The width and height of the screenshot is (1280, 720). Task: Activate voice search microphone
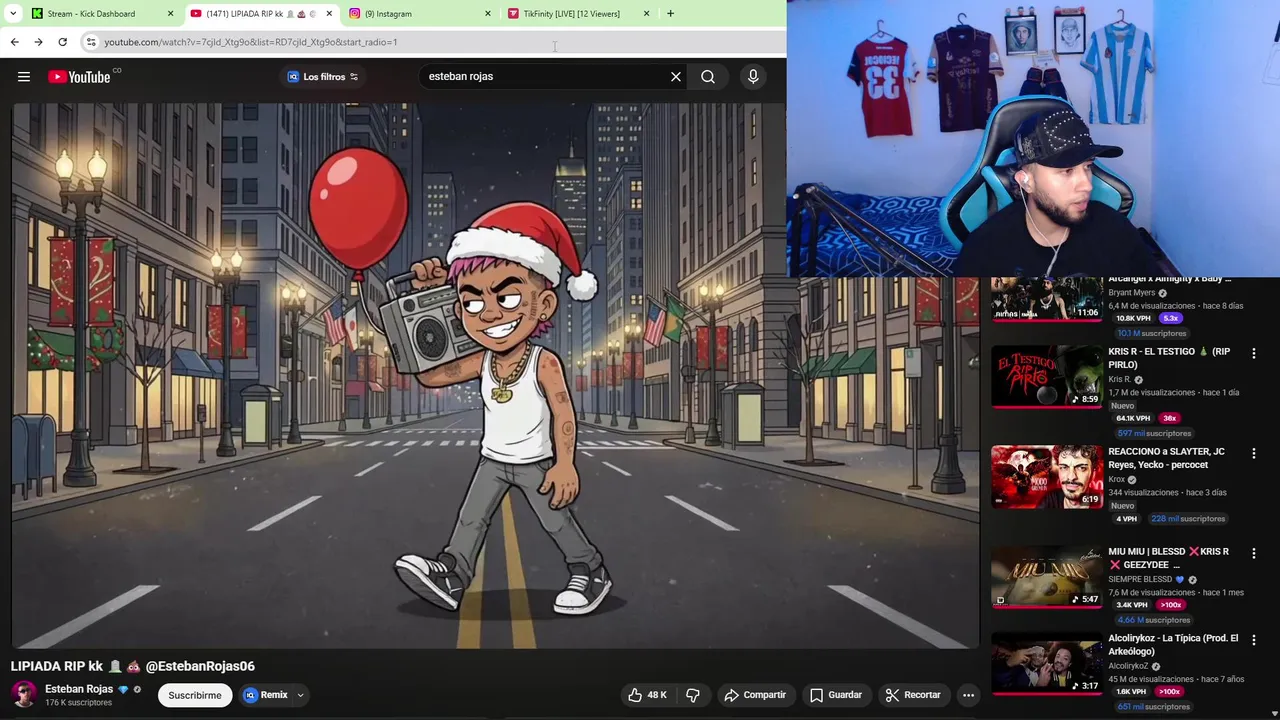click(x=753, y=77)
